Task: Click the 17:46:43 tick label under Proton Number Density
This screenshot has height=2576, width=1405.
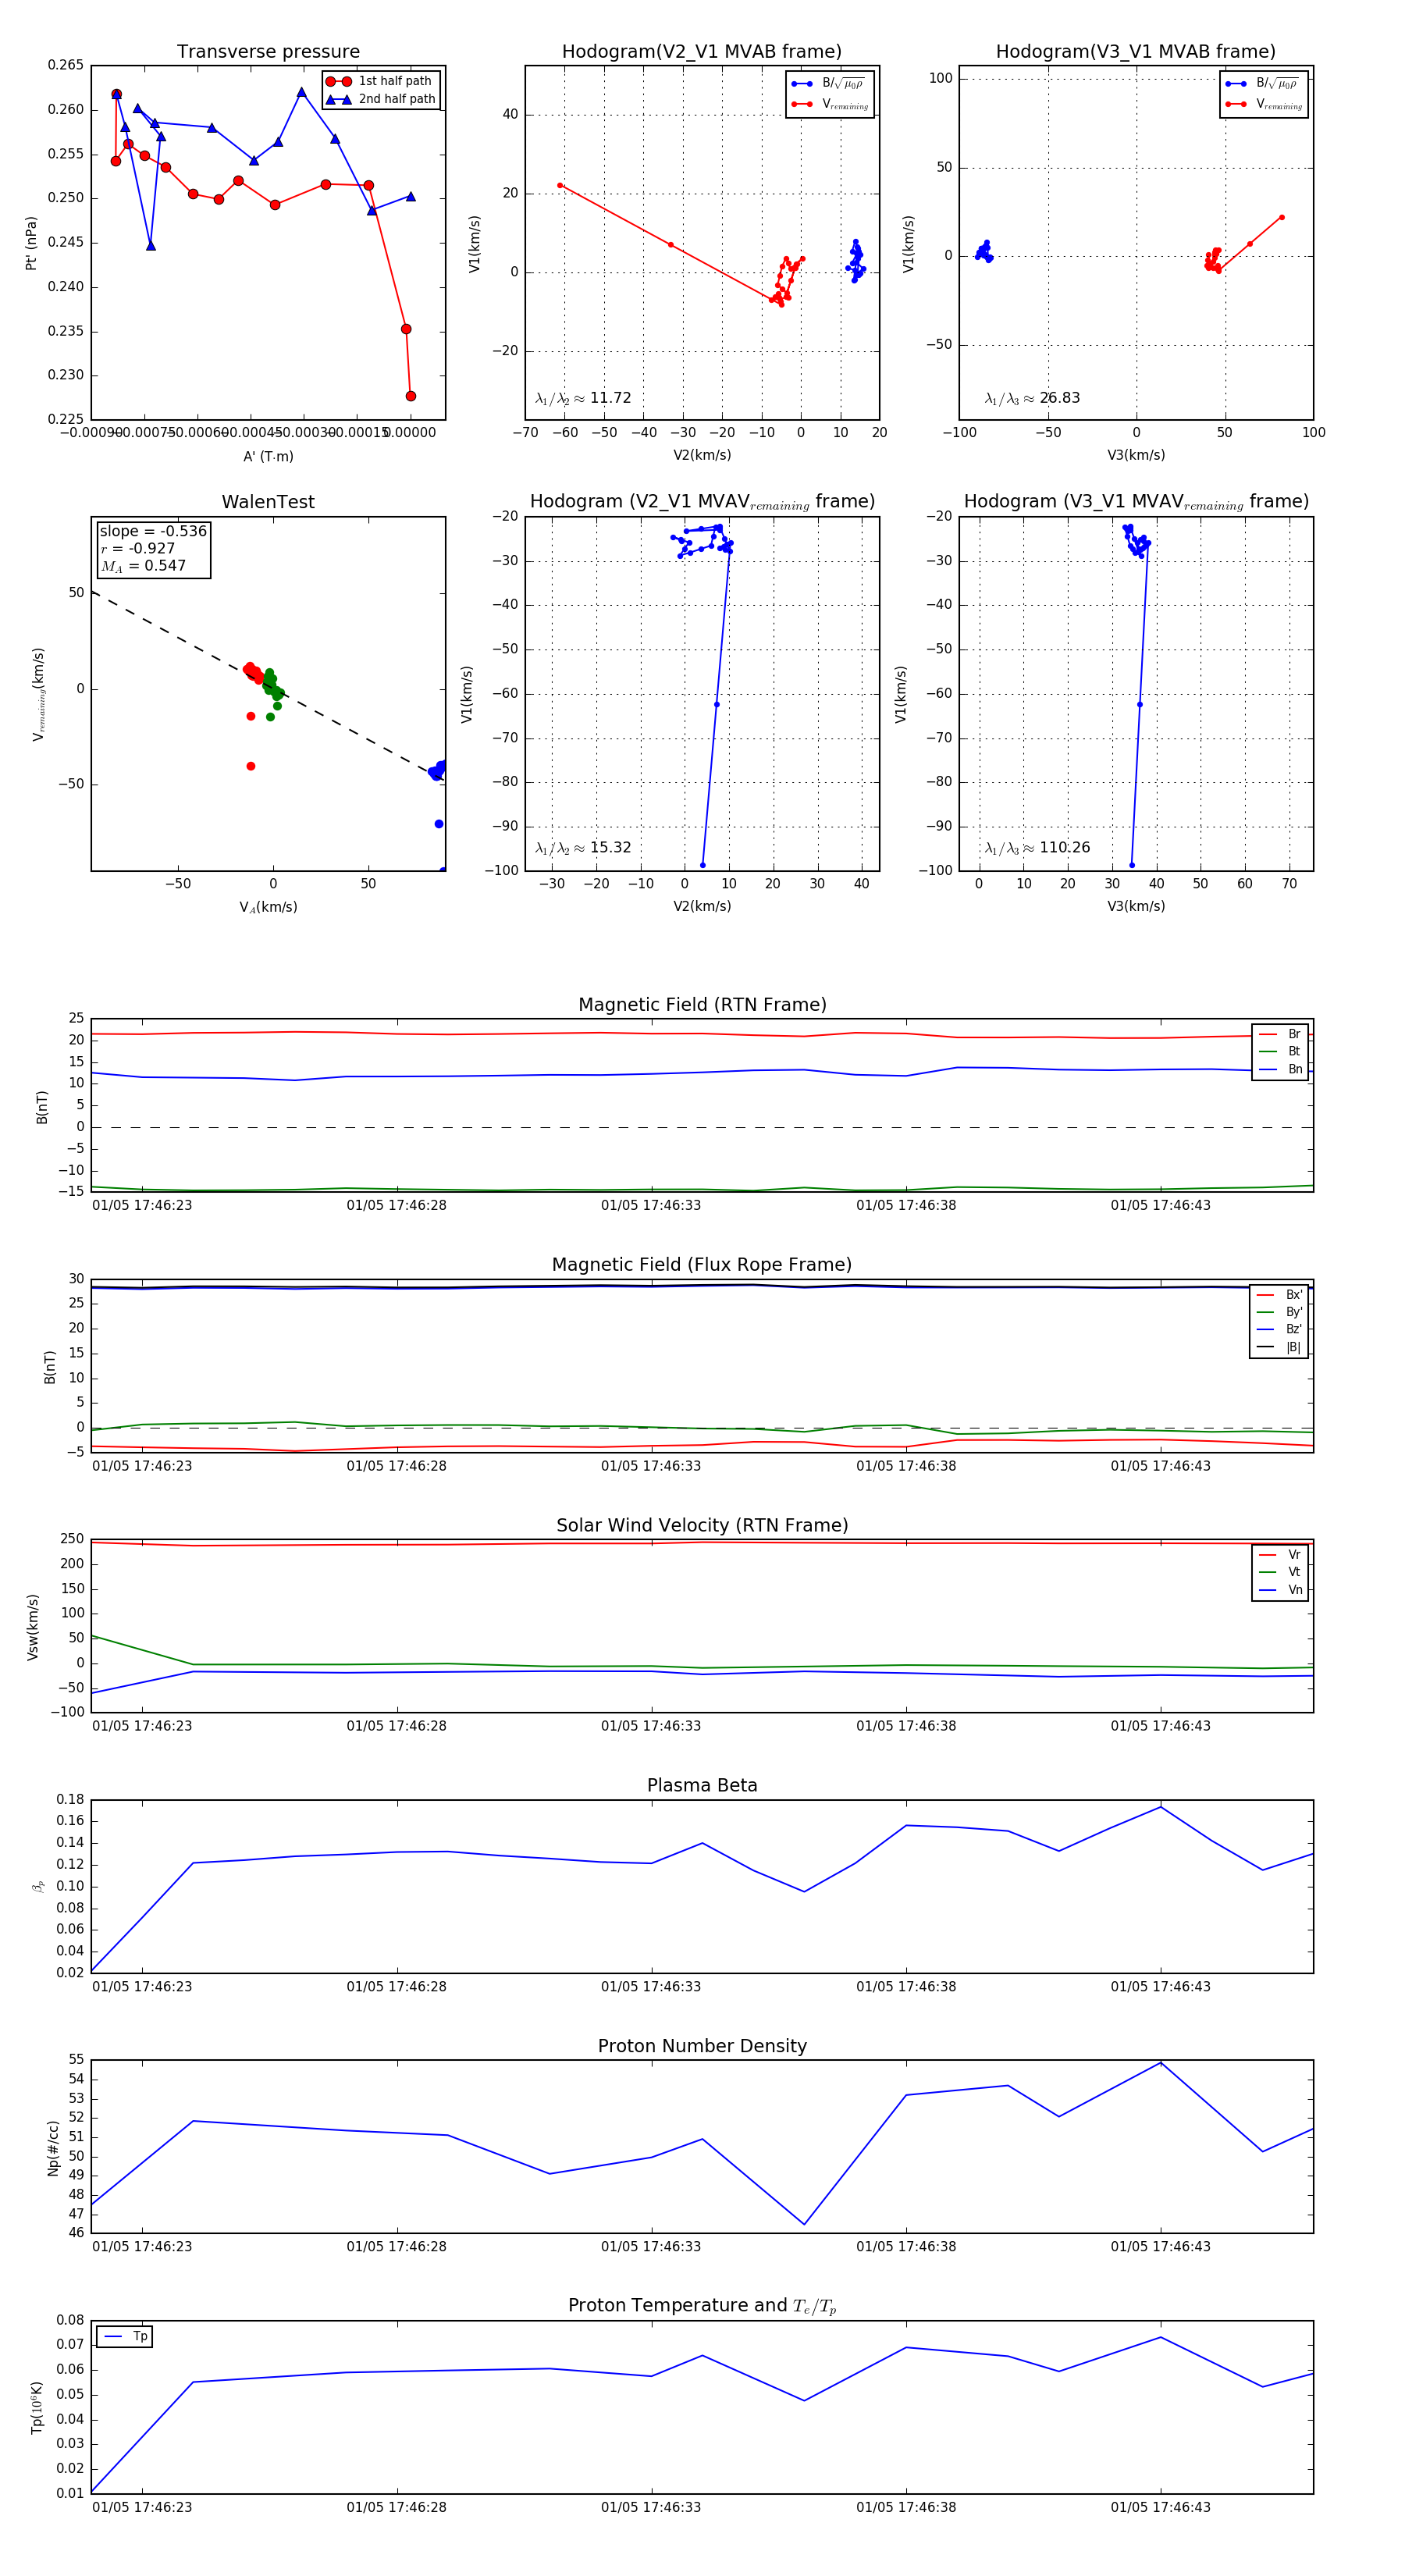Action: pos(1160,2246)
